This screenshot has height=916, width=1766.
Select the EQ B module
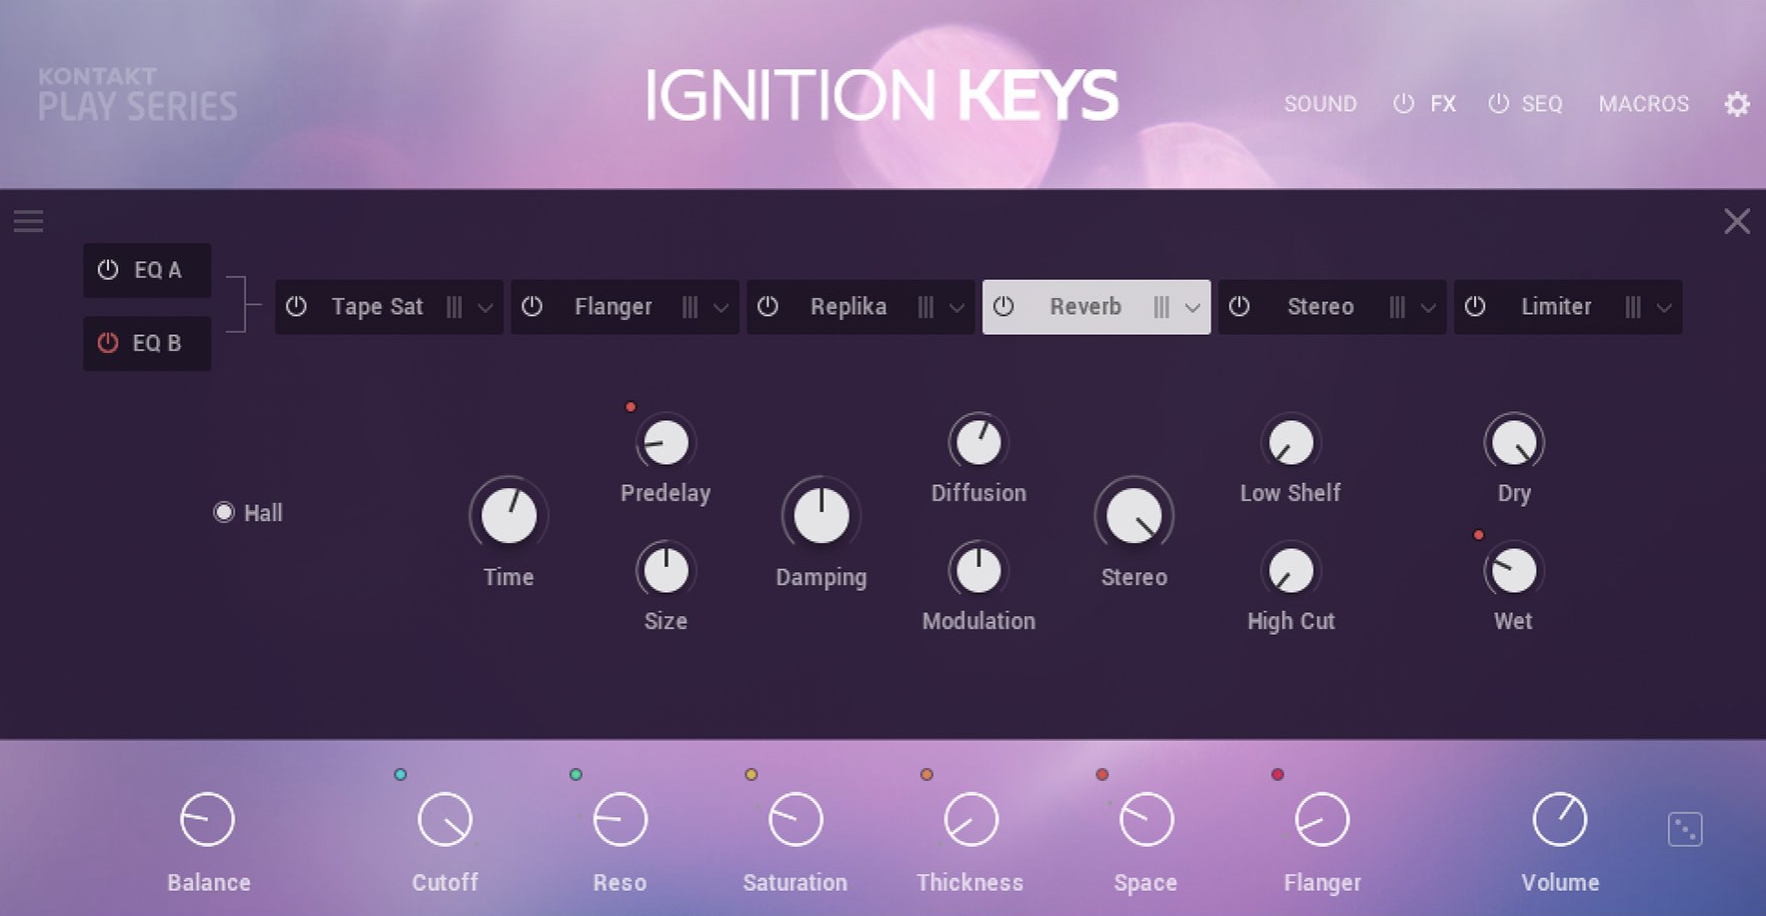coord(147,343)
